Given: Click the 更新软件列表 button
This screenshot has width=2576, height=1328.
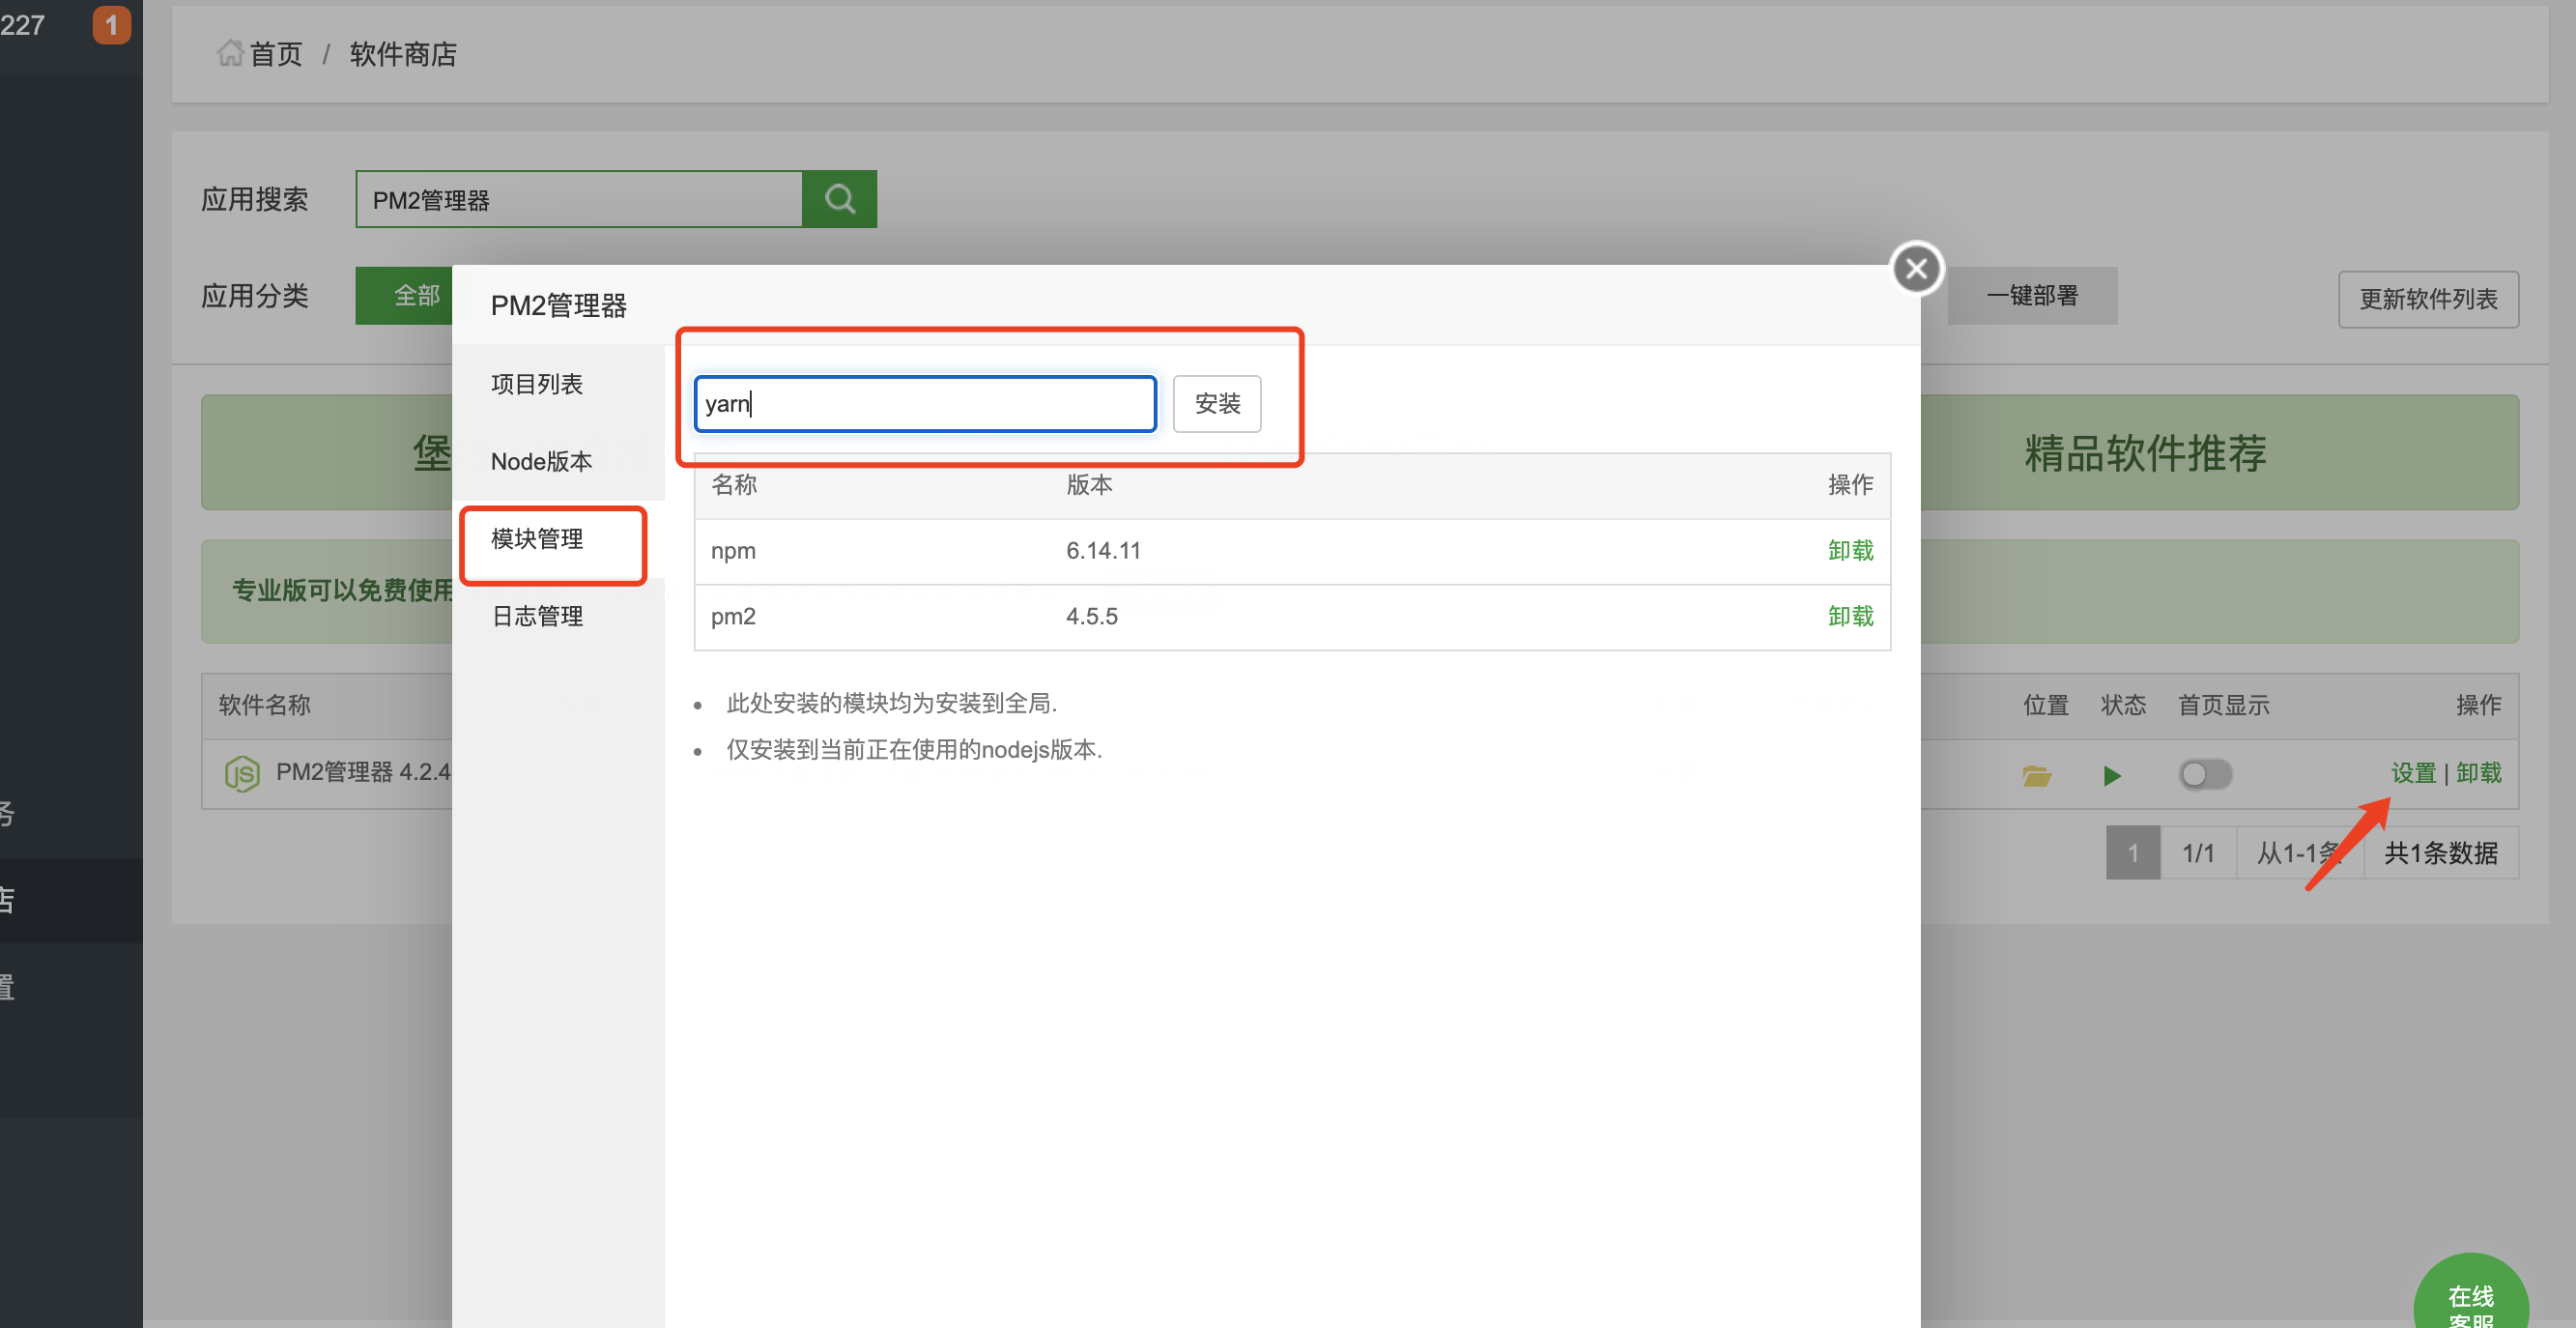Looking at the screenshot, I should click(x=2427, y=299).
